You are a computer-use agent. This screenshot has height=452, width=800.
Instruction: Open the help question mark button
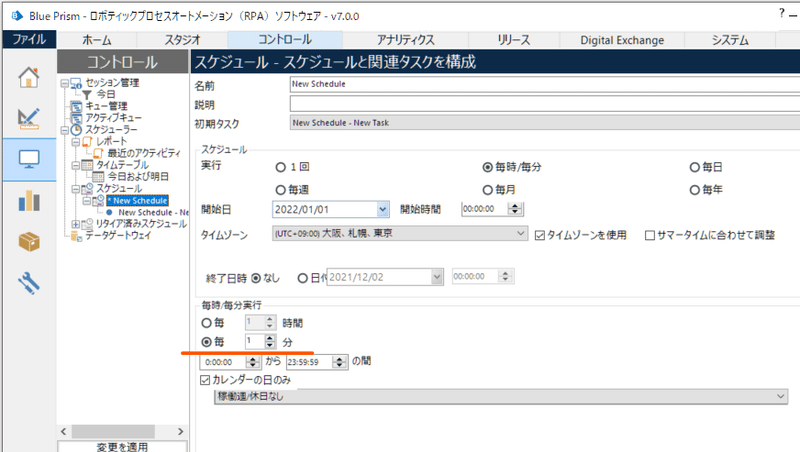[x=781, y=13]
